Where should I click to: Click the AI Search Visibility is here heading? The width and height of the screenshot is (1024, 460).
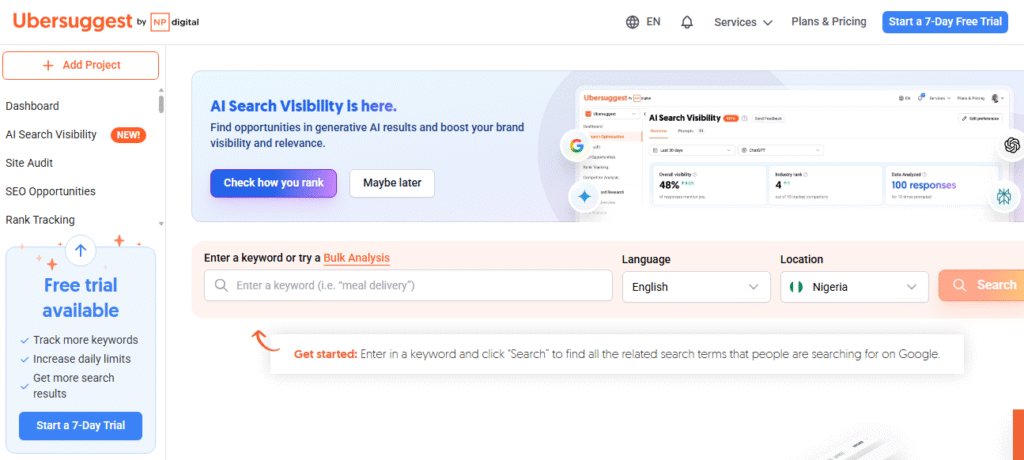point(304,107)
